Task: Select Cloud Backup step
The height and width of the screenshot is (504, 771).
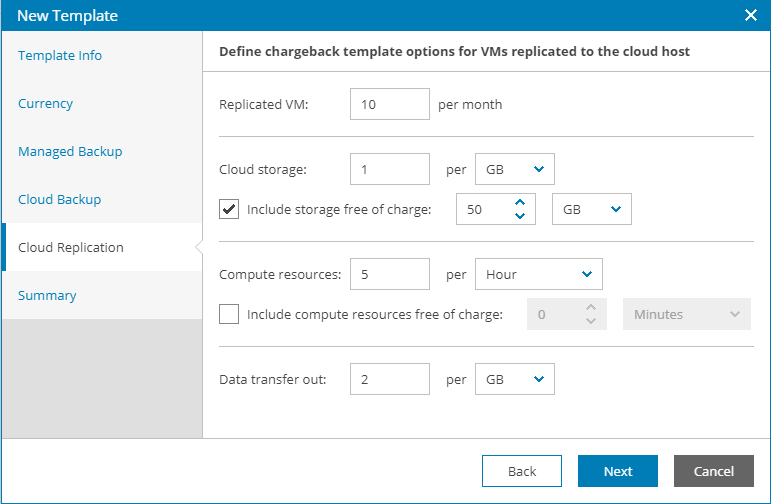Action: 60,200
